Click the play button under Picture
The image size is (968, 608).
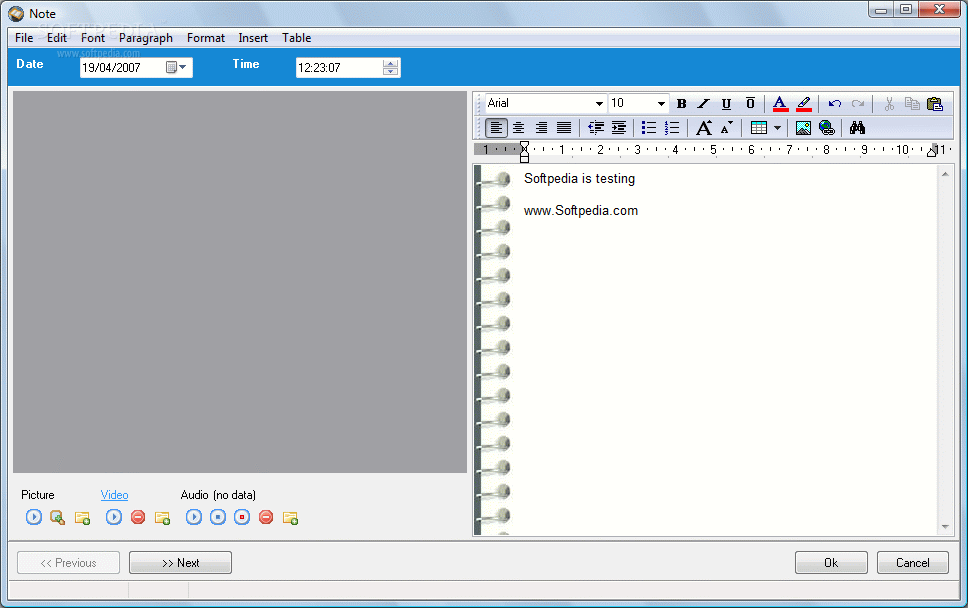(x=34, y=517)
